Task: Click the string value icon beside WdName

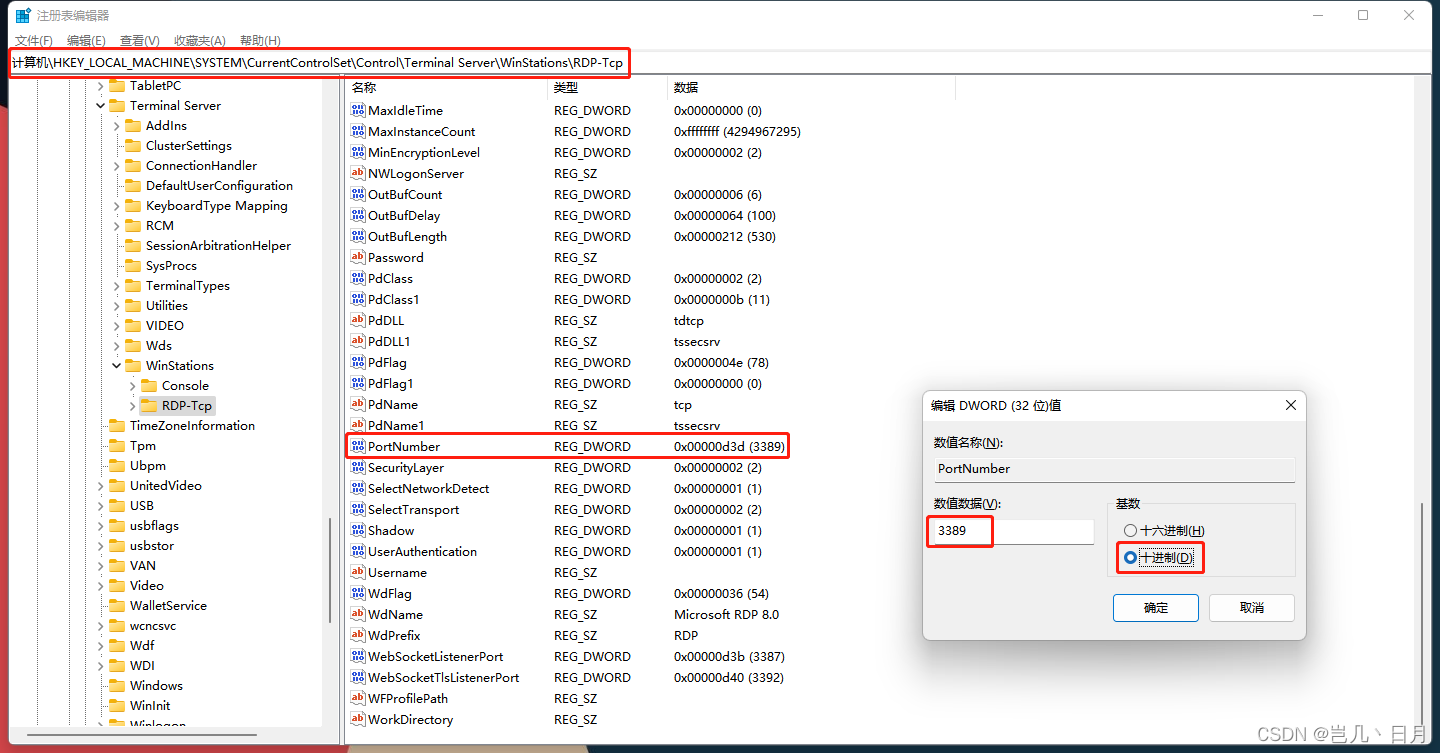Action: pyautogui.click(x=358, y=614)
